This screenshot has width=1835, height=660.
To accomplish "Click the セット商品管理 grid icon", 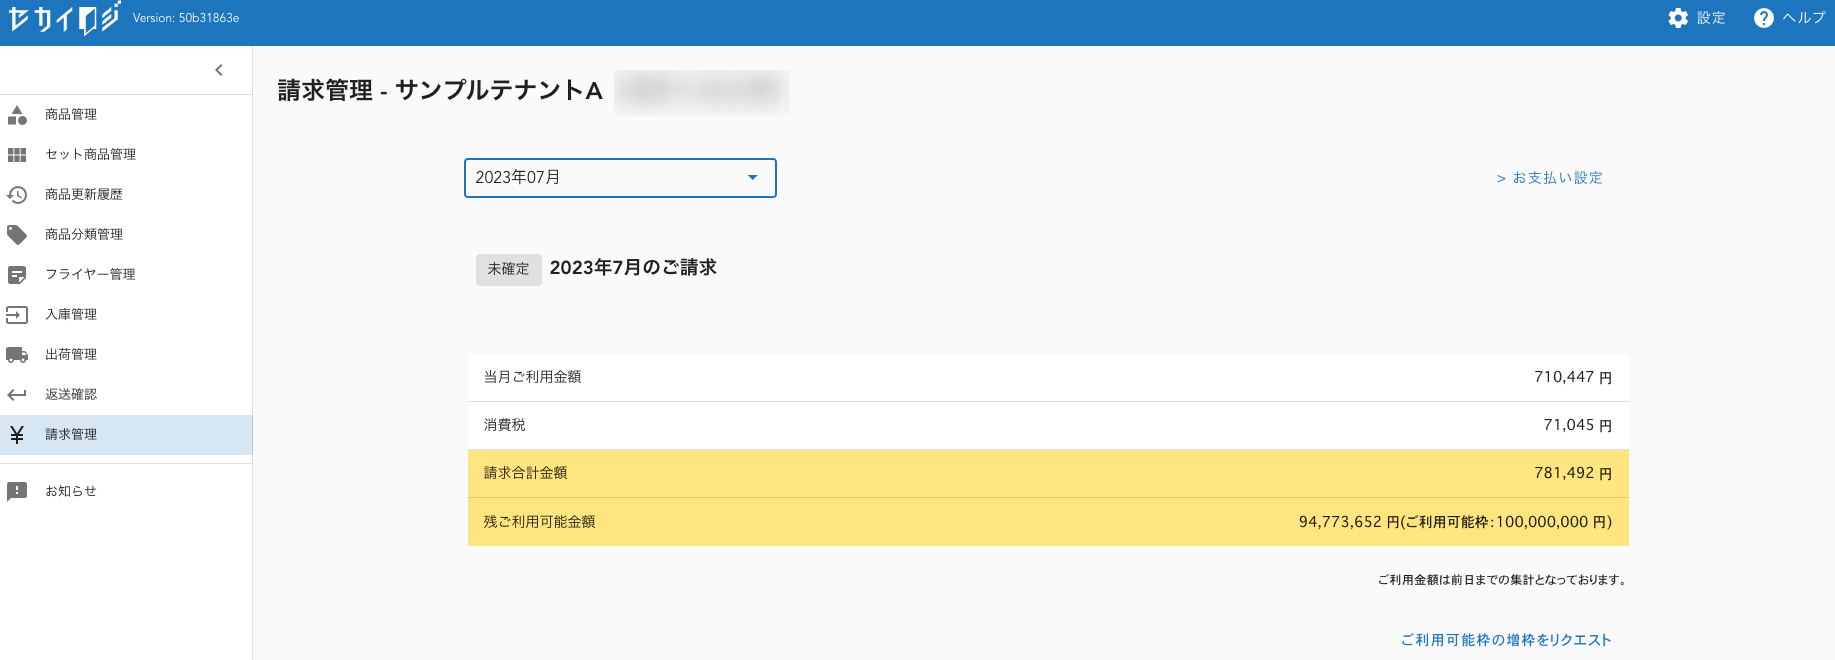I will point(17,155).
